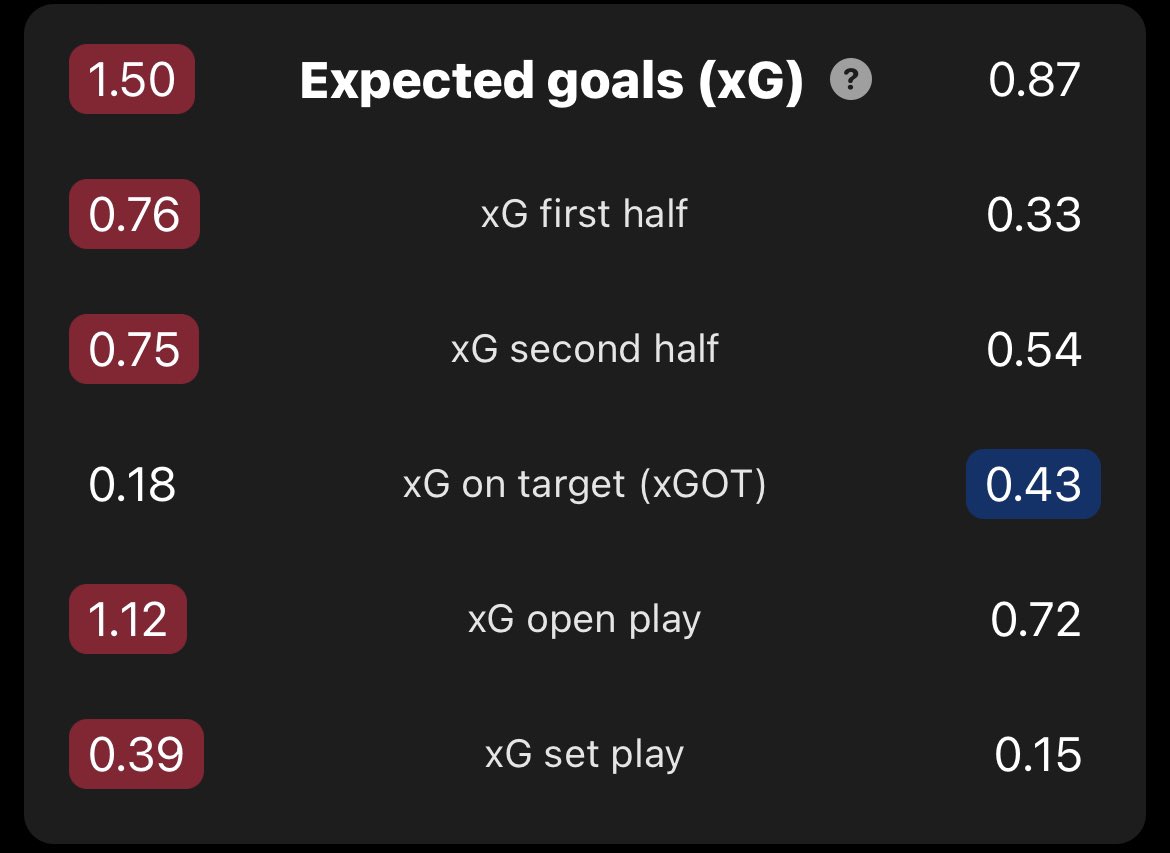
Task: Click the 0.76 first half badge
Action: 134,214
